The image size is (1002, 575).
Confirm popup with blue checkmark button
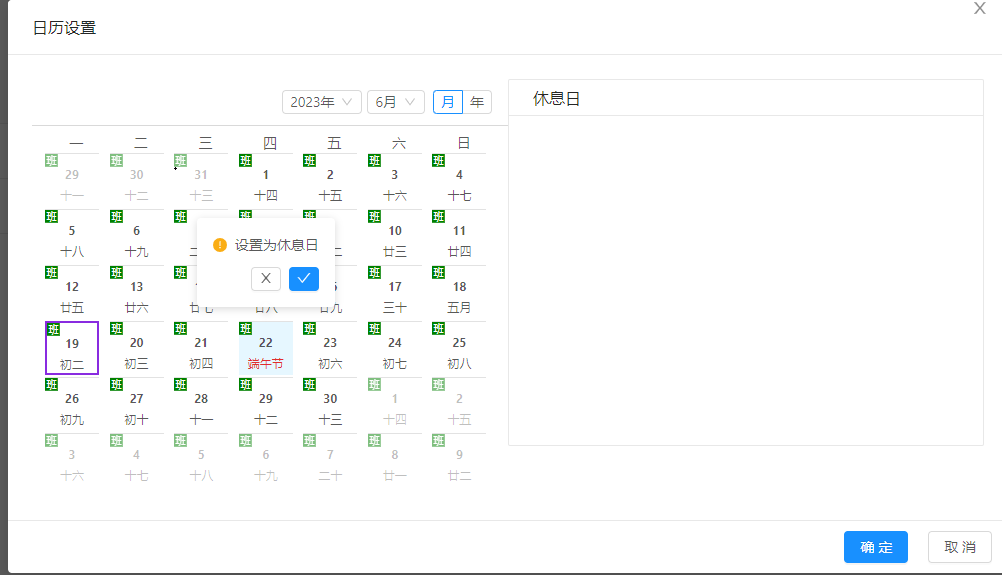pos(304,278)
